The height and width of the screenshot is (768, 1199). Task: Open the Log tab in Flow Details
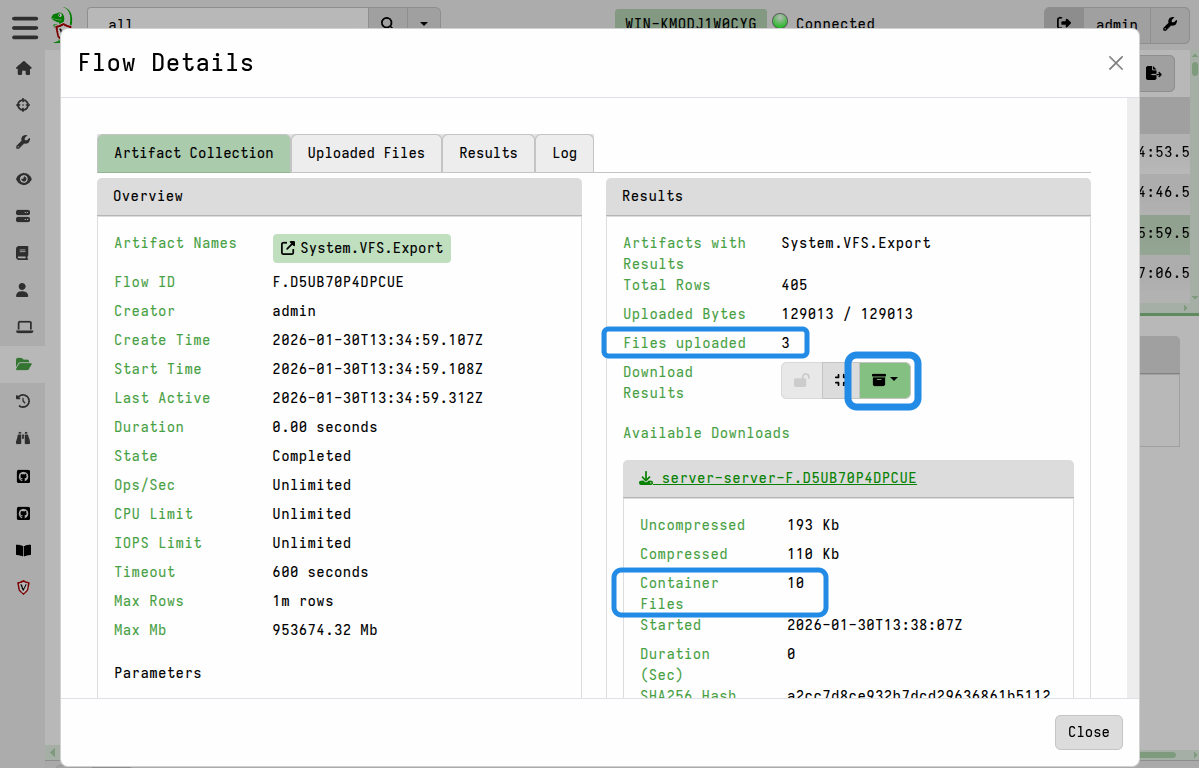coord(563,153)
